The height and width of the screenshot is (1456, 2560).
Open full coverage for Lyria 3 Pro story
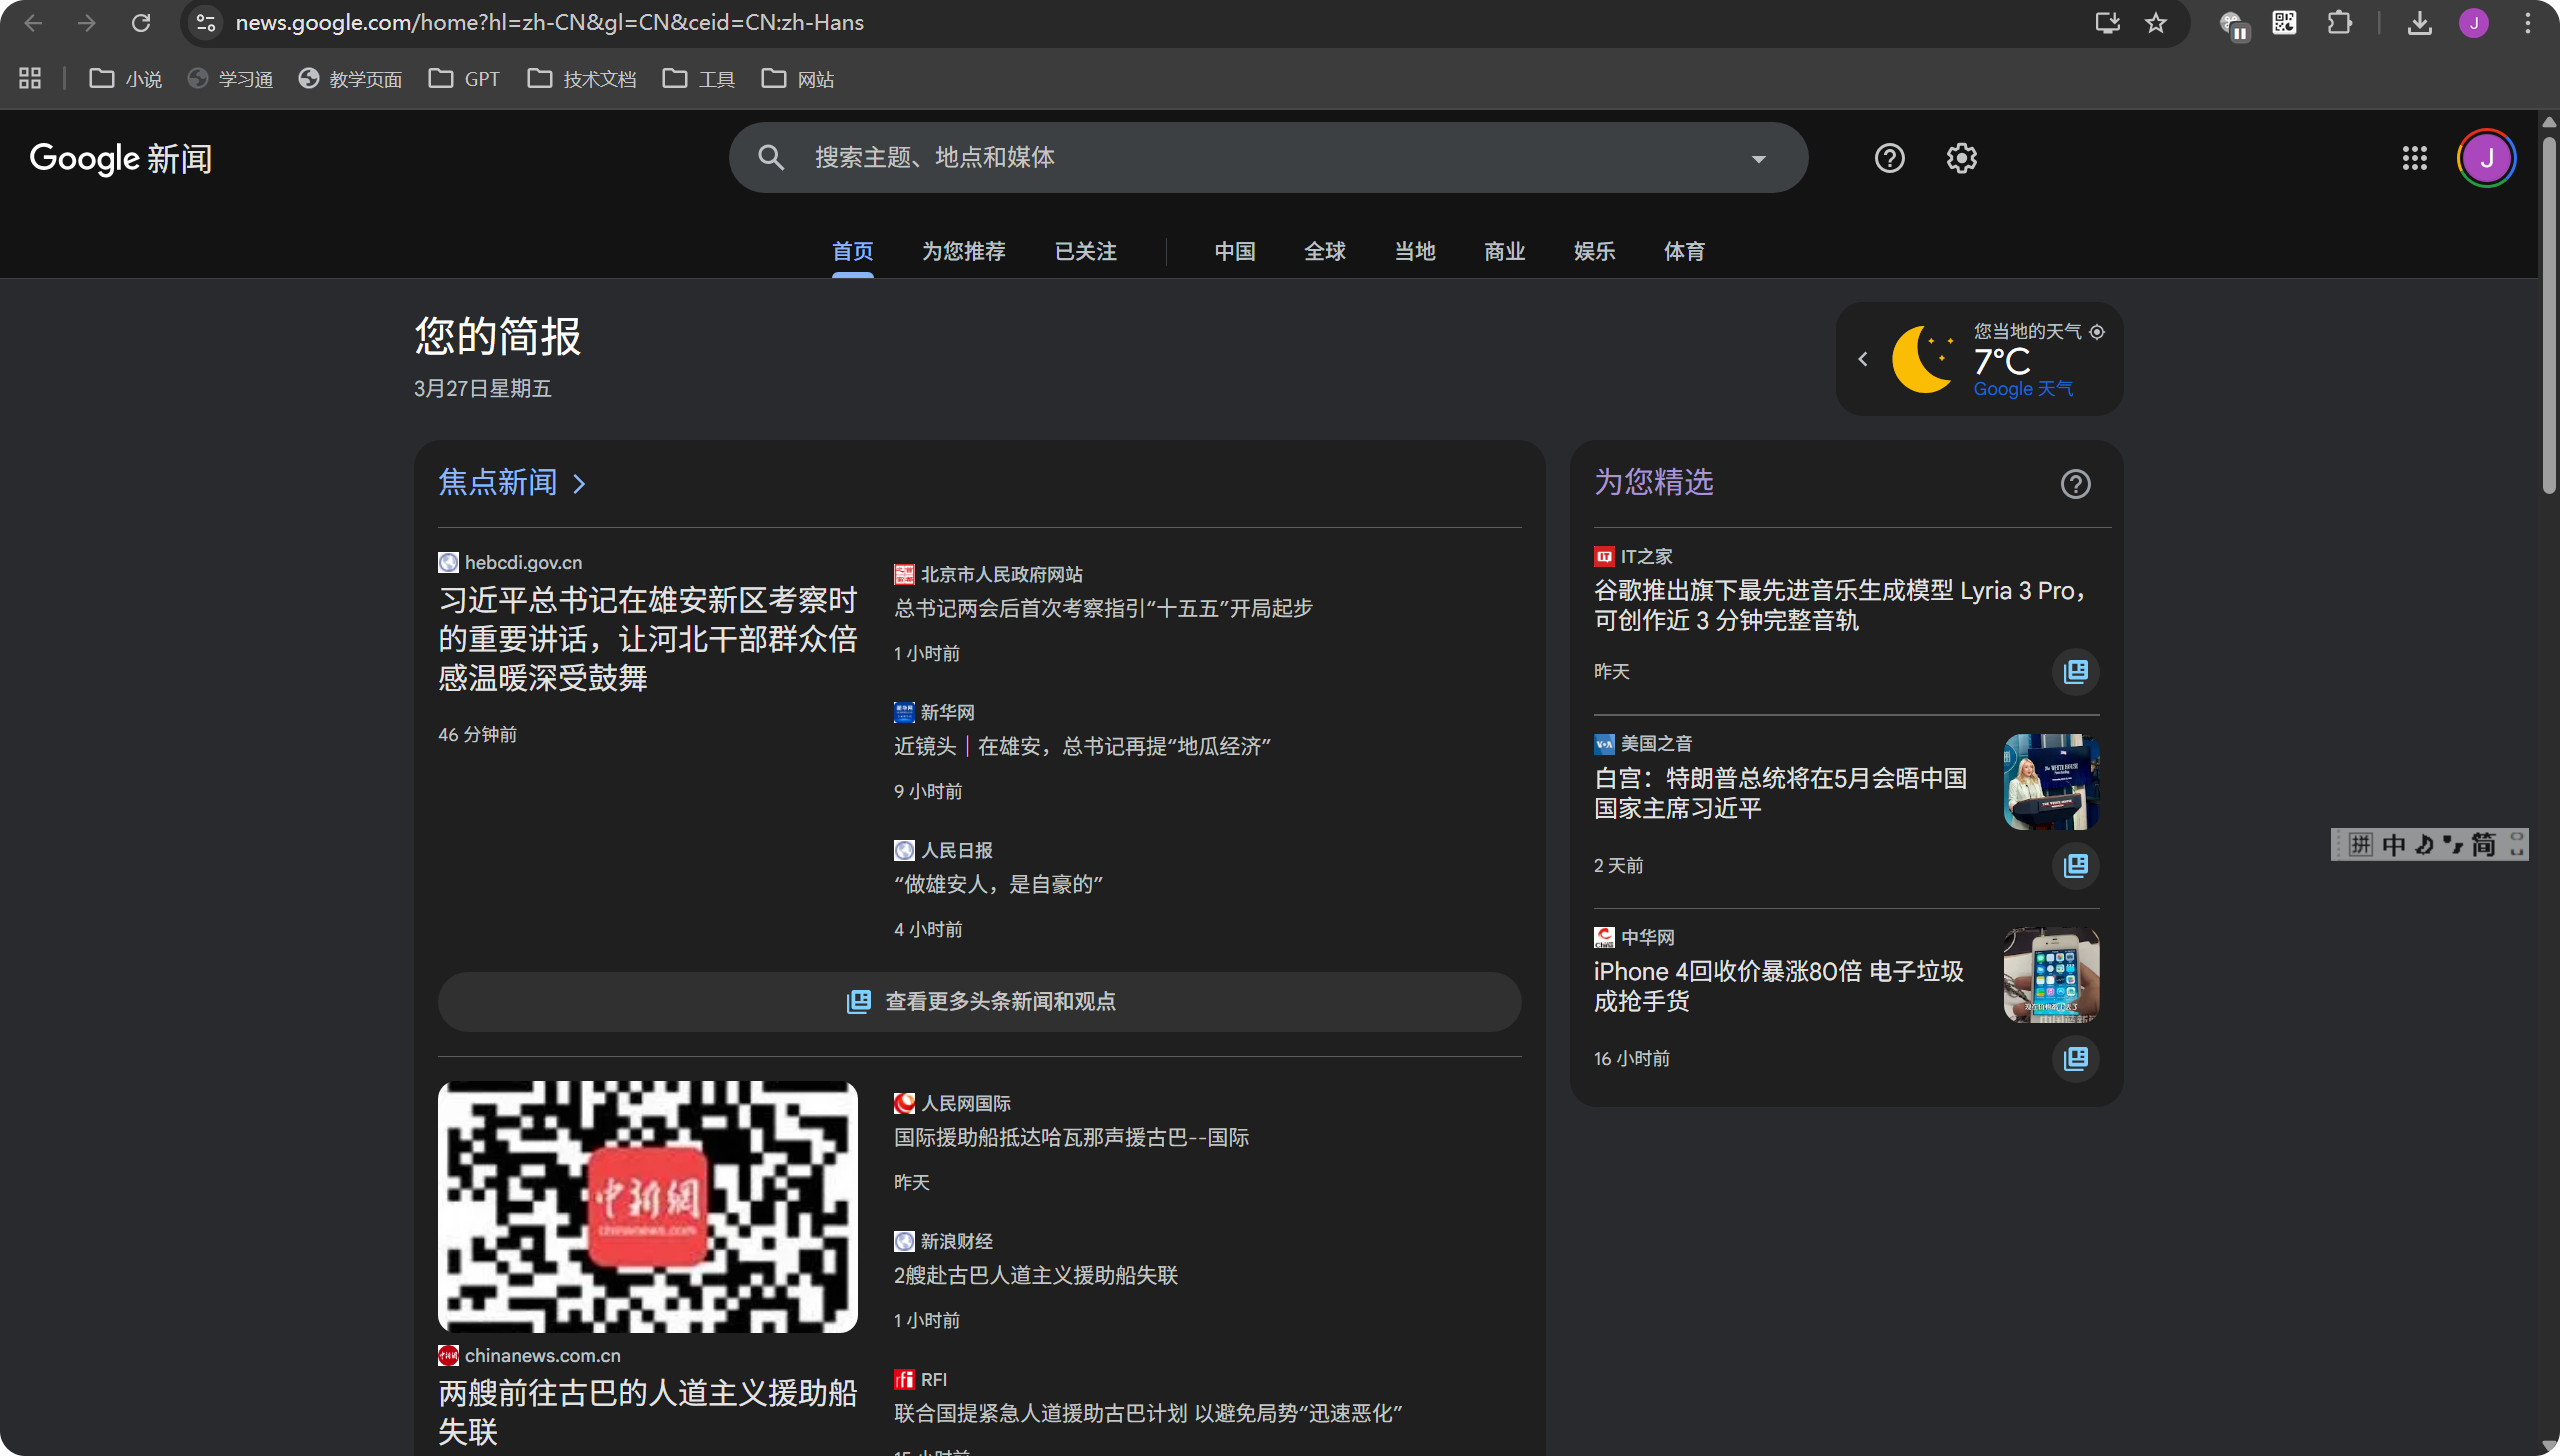point(2075,671)
